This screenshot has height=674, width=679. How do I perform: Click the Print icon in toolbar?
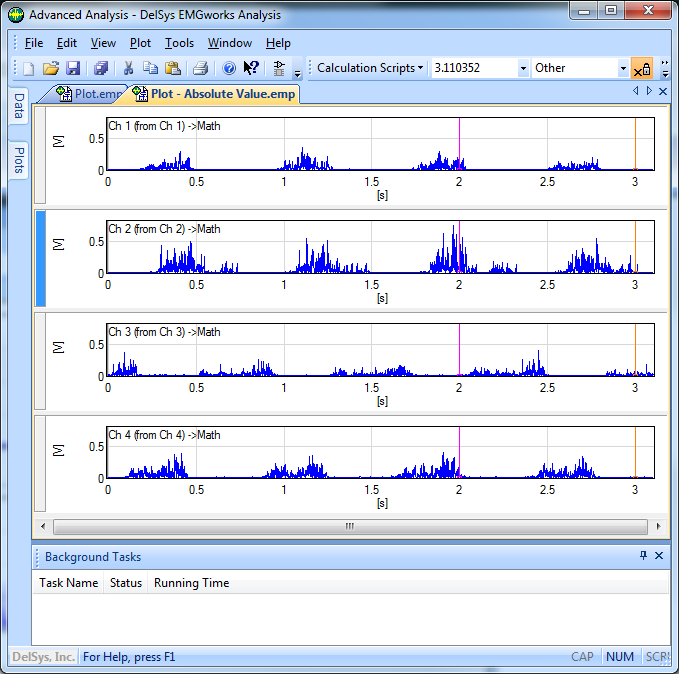click(x=200, y=69)
